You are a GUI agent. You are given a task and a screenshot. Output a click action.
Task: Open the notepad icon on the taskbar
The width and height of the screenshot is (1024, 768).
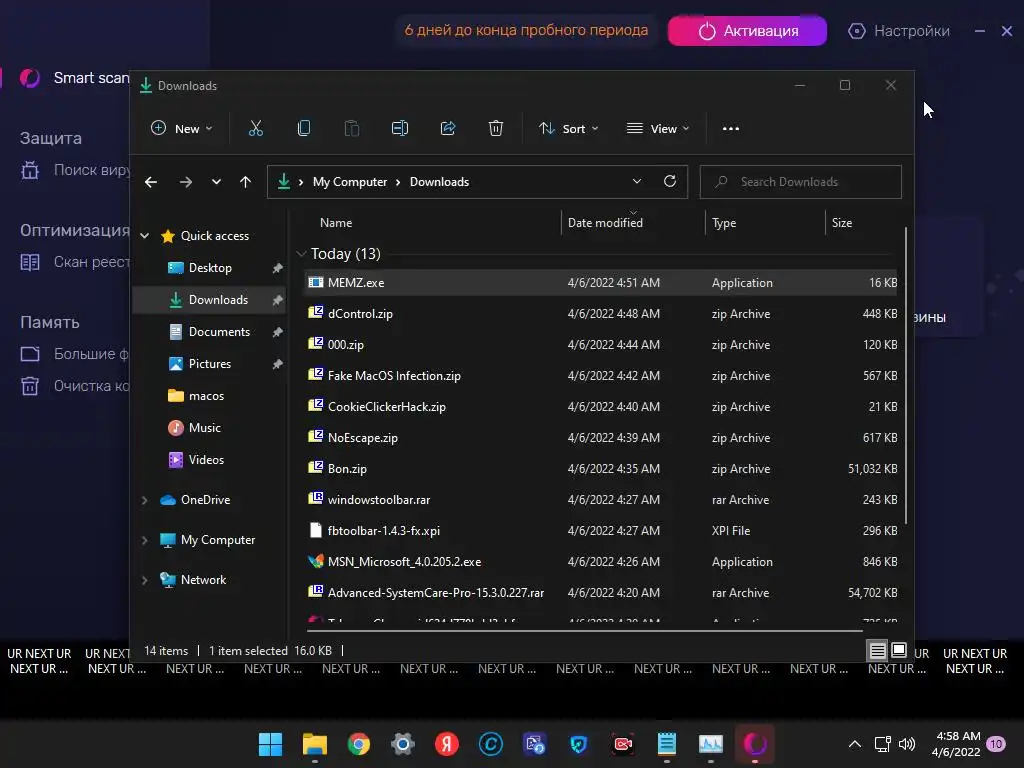[667, 744]
